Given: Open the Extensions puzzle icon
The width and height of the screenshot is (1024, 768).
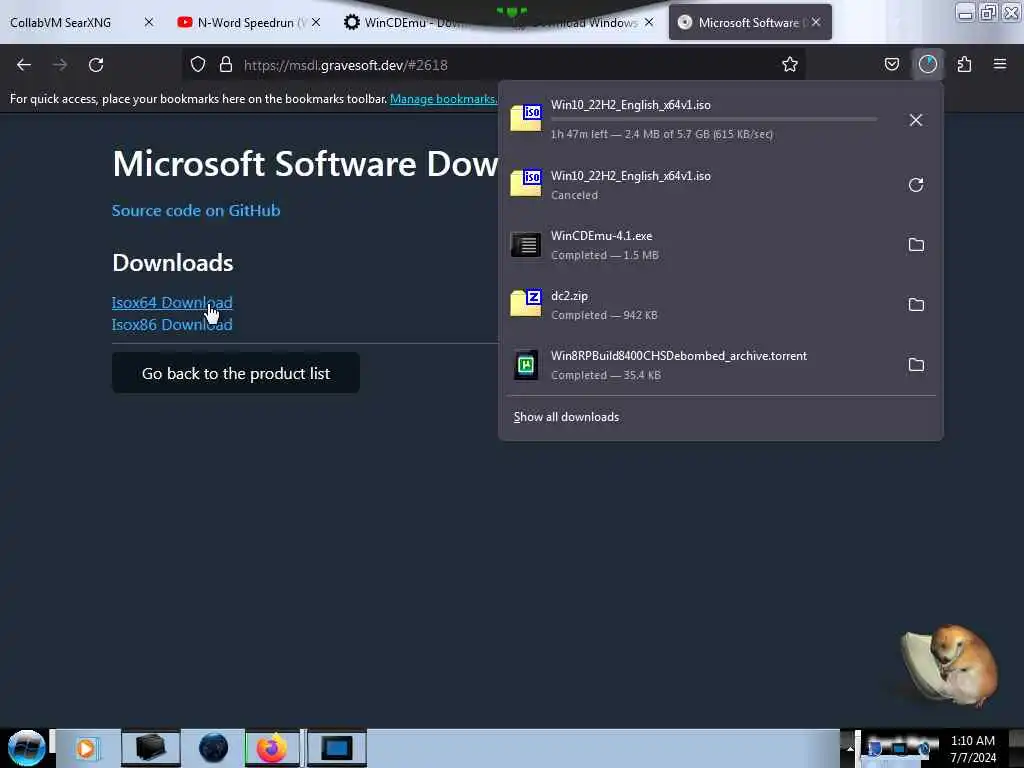Looking at the screenshot, I should [x=964, y=65].
